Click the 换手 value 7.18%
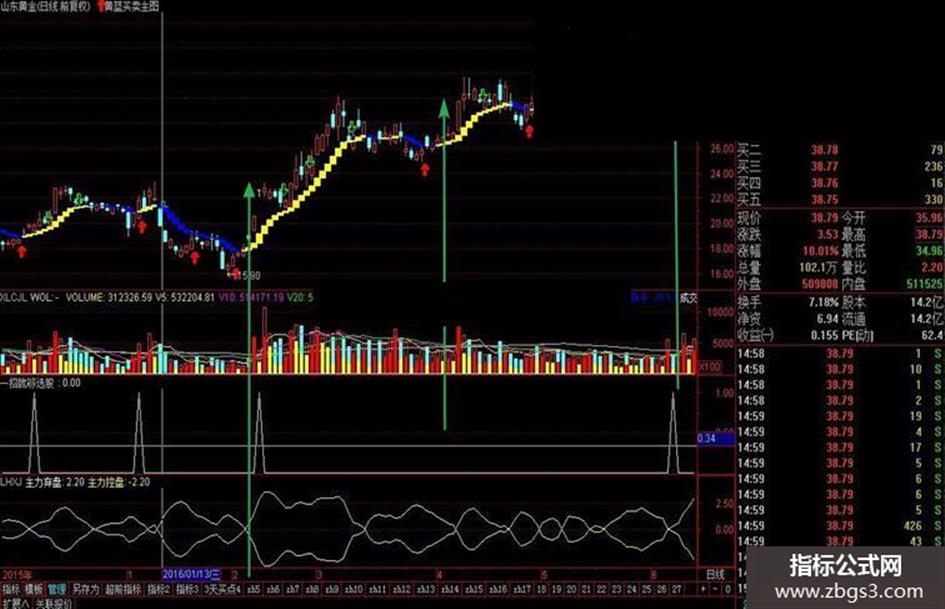The height and width of the screenshot is (609, 945). (x=823, y=302)
